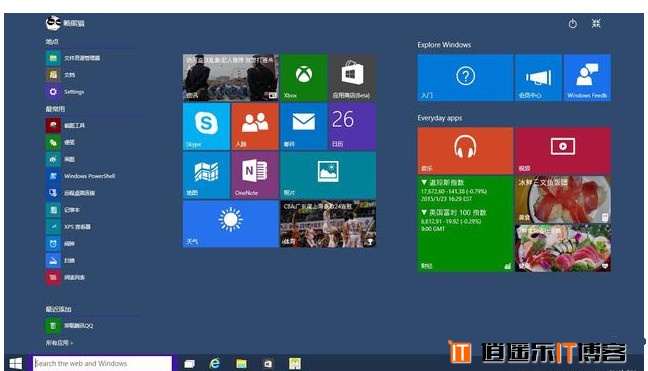Image resolution: width=648 pixels, height=371 pixels.
Task: Launch Internet Explorer from the taskbar
Action: coord(215,364)
